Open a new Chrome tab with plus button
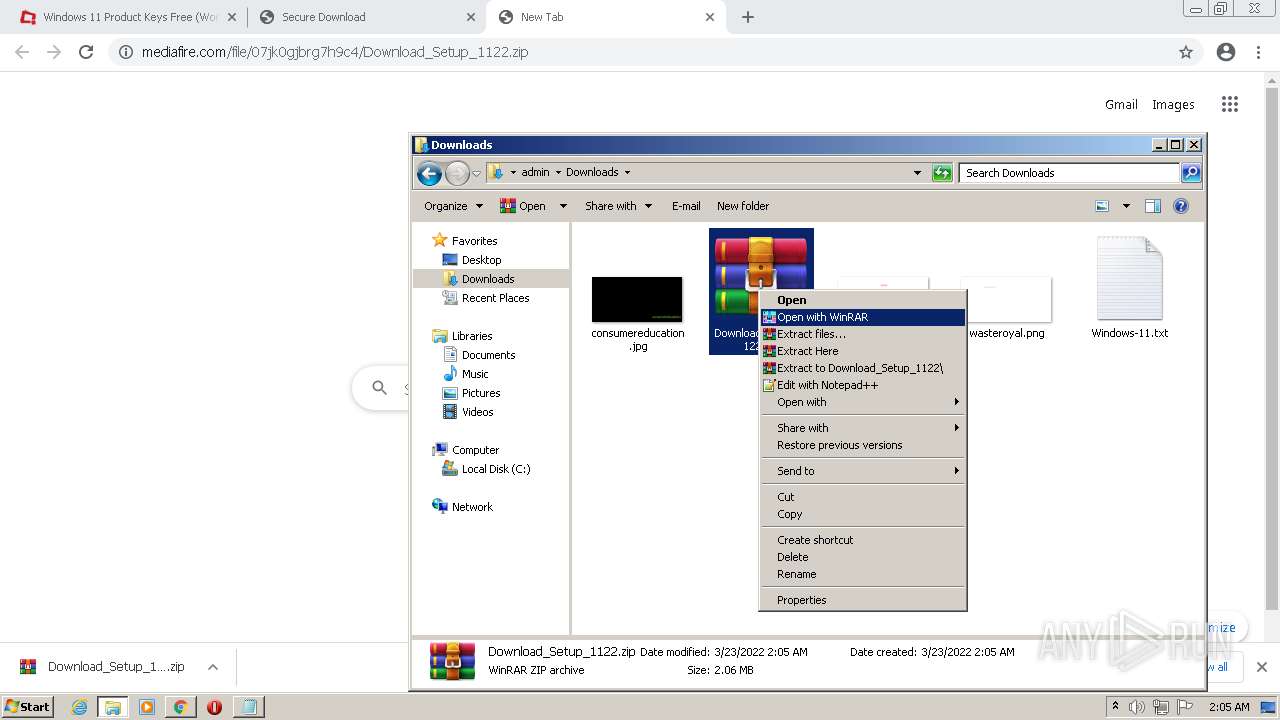Image resolution: width=1280 pixels, height=720 pixels. click(747, 17)
